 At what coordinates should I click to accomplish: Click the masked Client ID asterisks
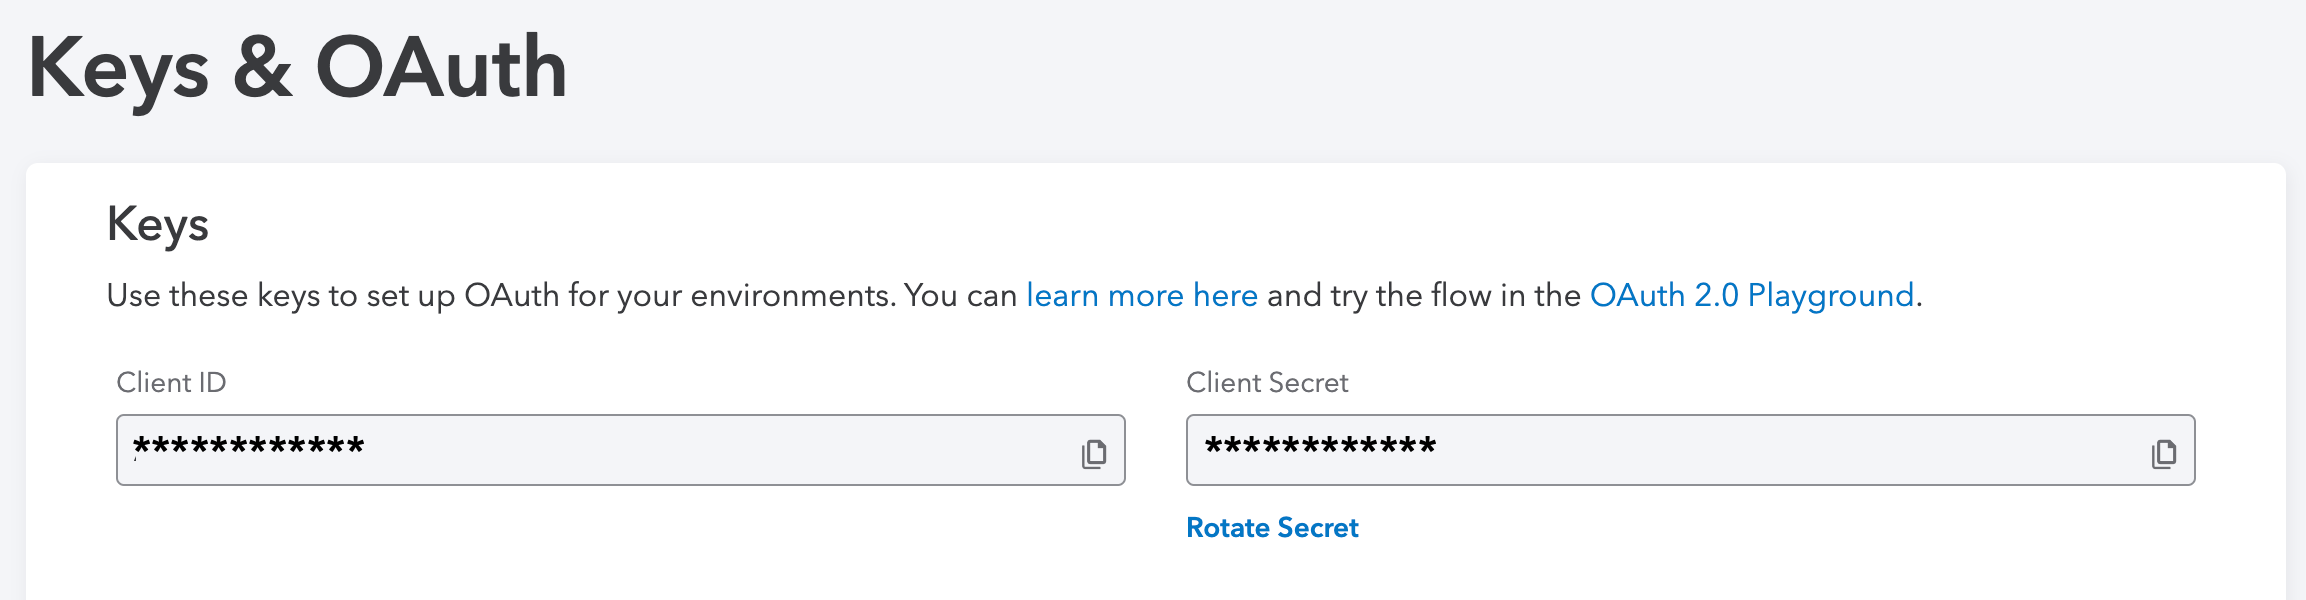(249, 446)
